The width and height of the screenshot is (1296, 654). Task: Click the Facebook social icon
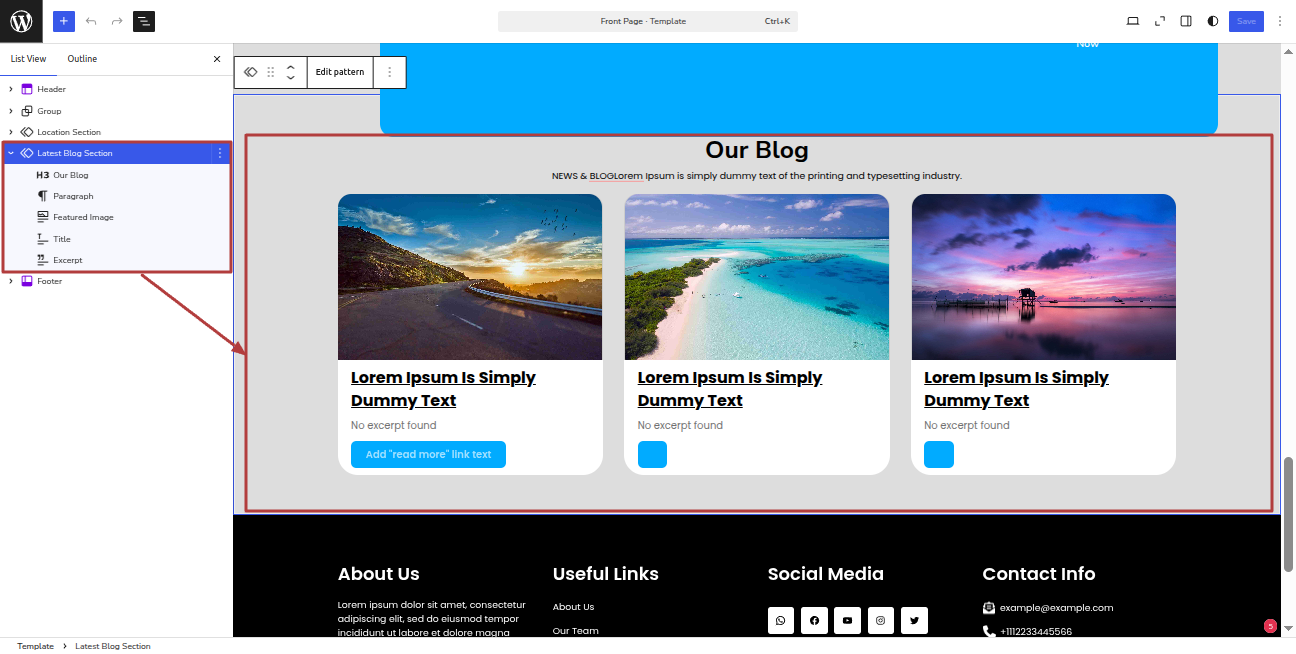814,621
